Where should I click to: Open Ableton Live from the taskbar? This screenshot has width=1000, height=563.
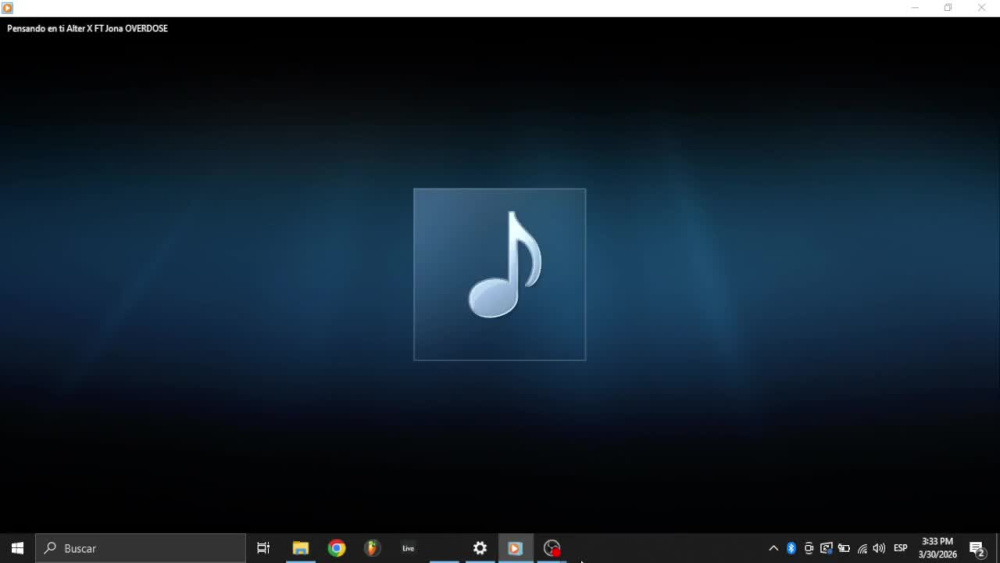tap(408, 548)
